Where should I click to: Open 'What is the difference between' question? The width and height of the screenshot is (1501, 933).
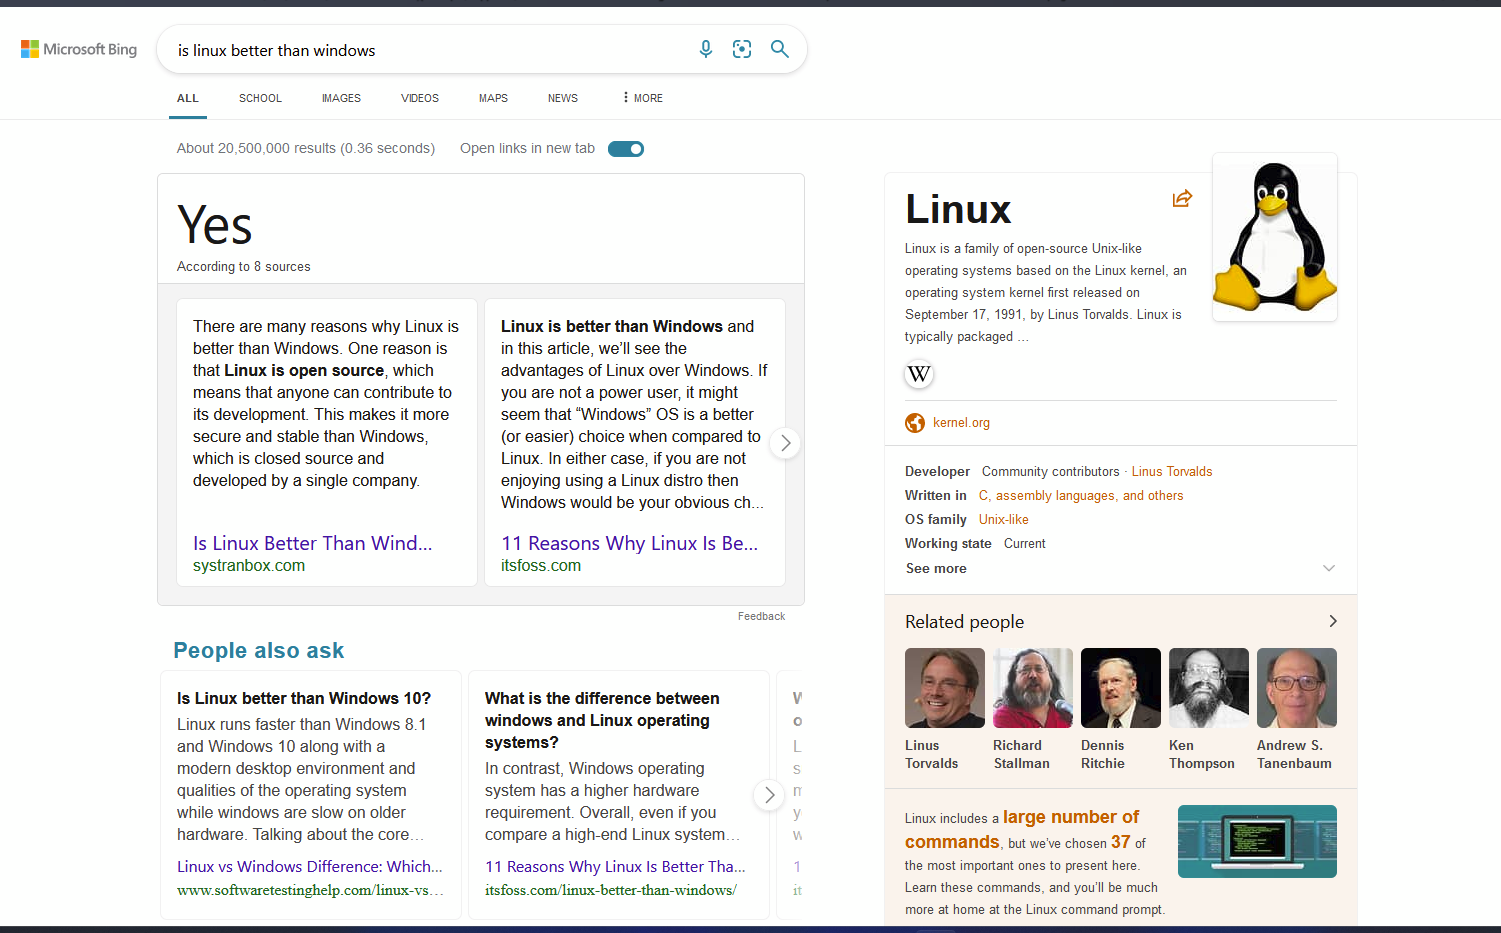[x=602, y=720]
